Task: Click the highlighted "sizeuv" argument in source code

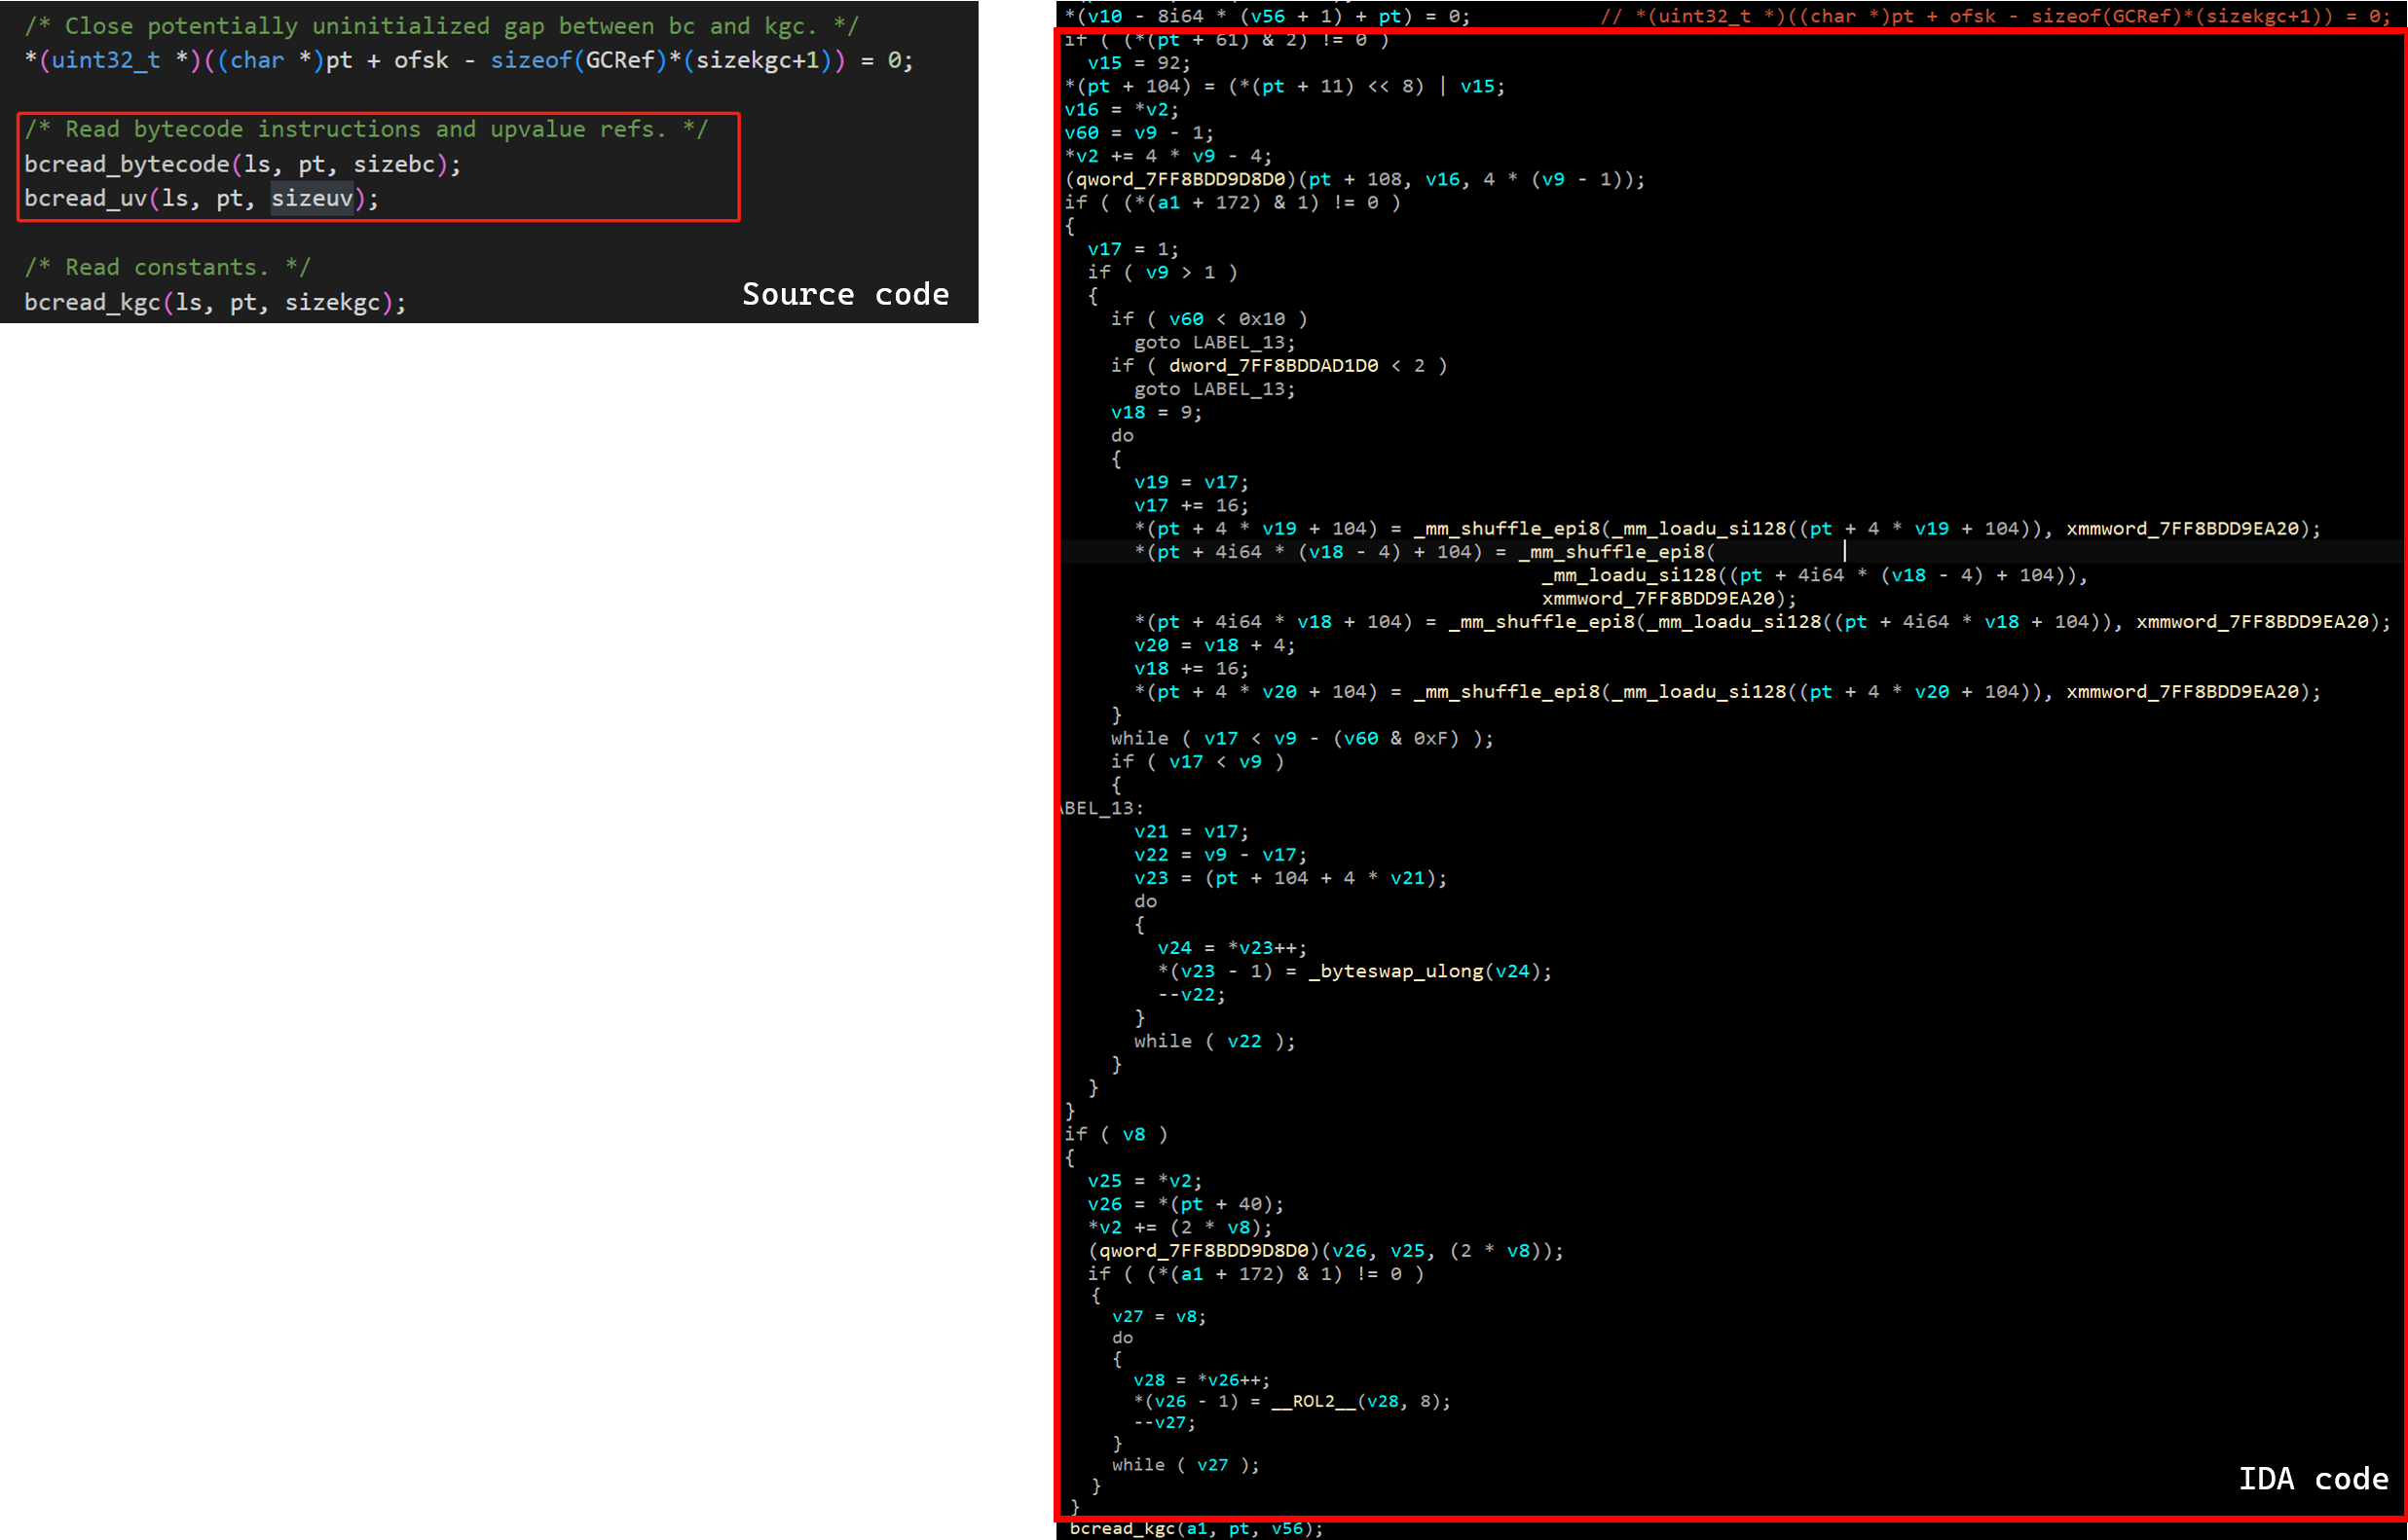Action: 312,198
